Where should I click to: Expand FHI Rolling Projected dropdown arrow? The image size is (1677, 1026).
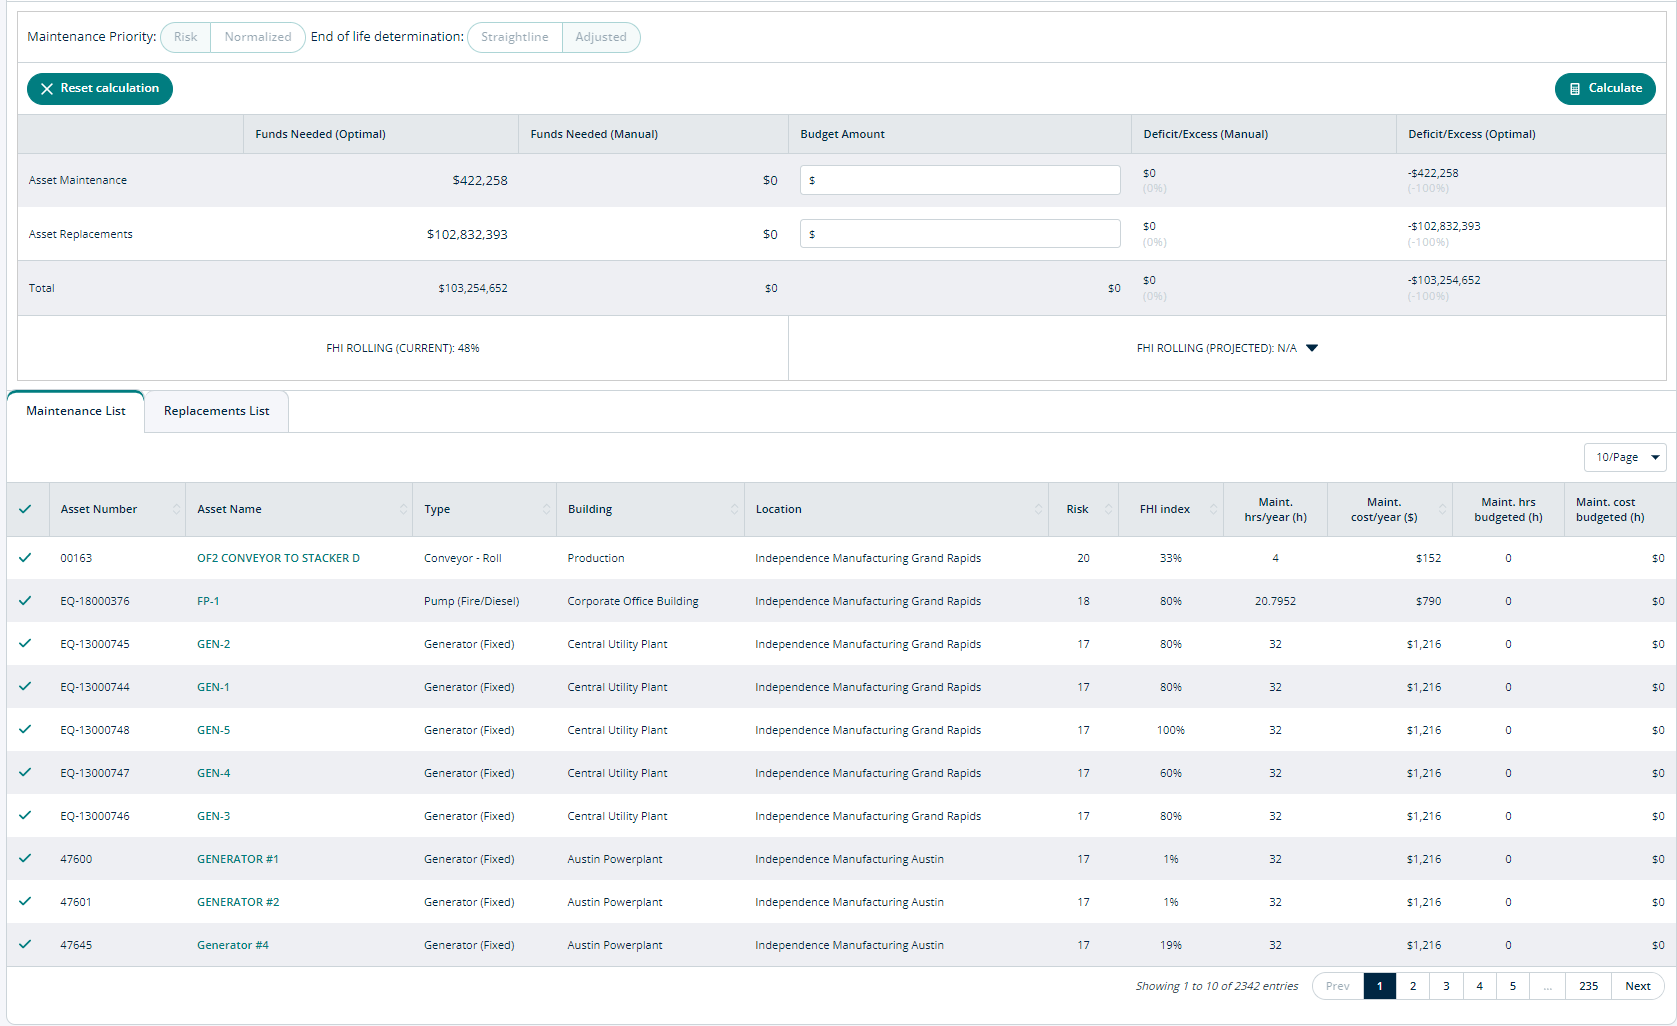1312,348
